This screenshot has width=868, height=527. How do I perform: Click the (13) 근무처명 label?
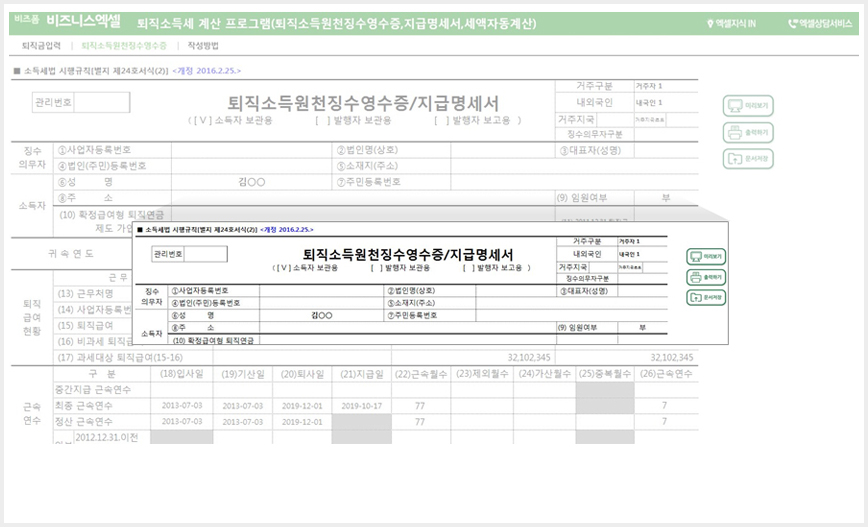pyautogui.click(x=85, y=293)
